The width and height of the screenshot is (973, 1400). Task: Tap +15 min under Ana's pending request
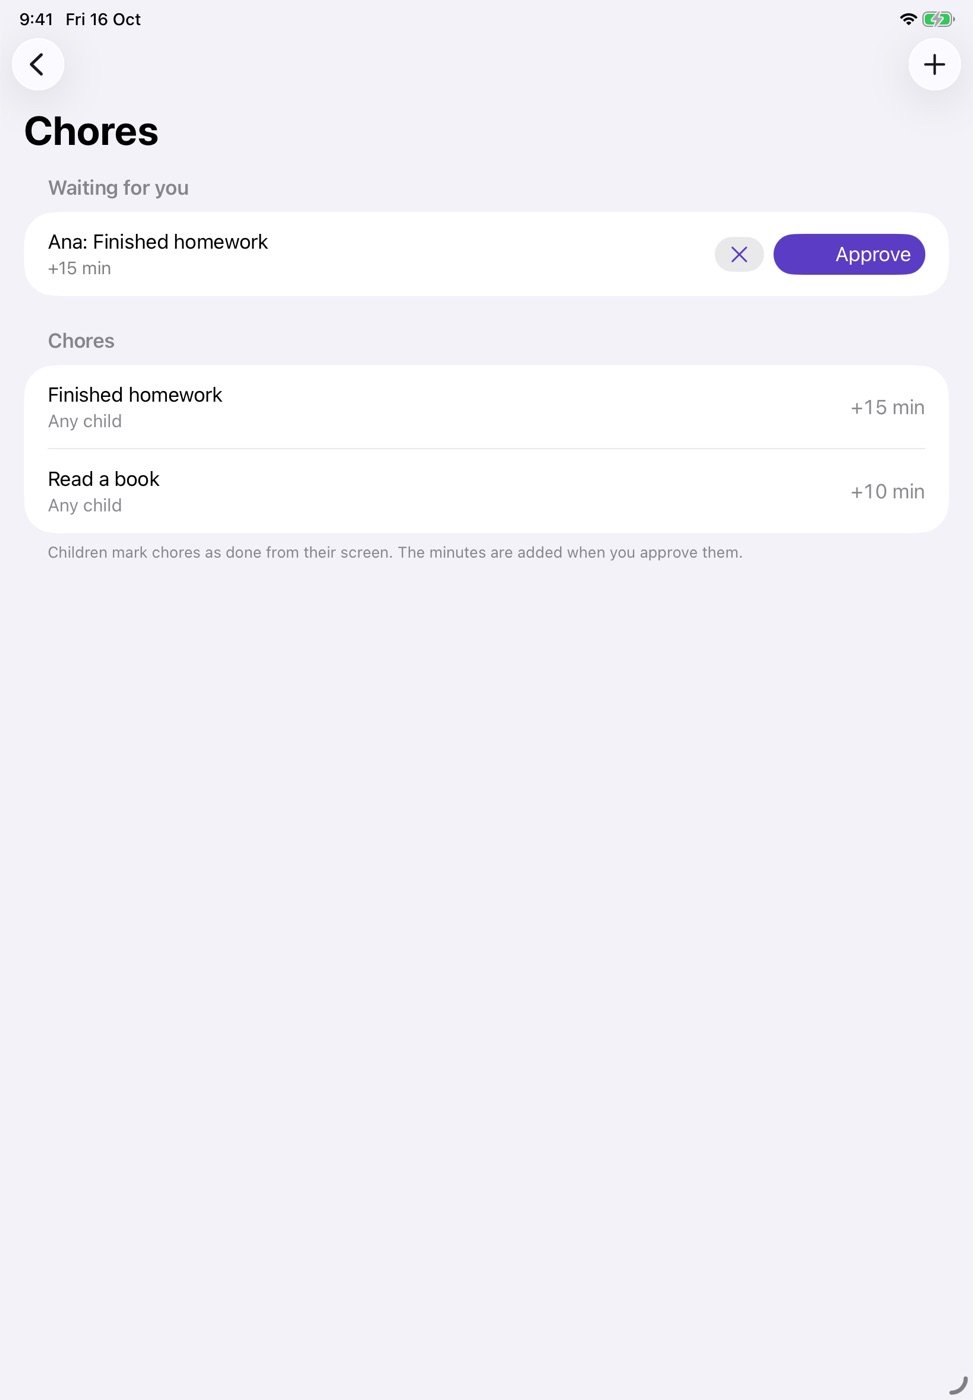(x=79, y=268)
